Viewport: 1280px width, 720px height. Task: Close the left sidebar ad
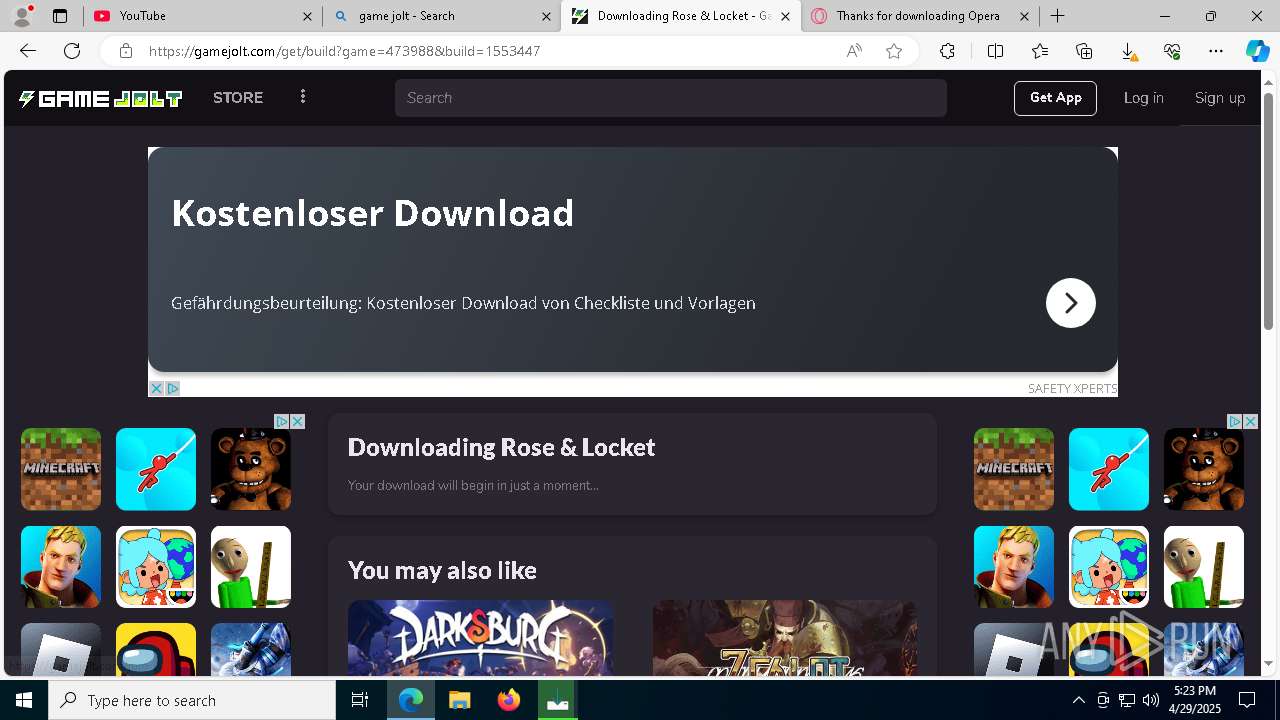(x=298, y=422)
